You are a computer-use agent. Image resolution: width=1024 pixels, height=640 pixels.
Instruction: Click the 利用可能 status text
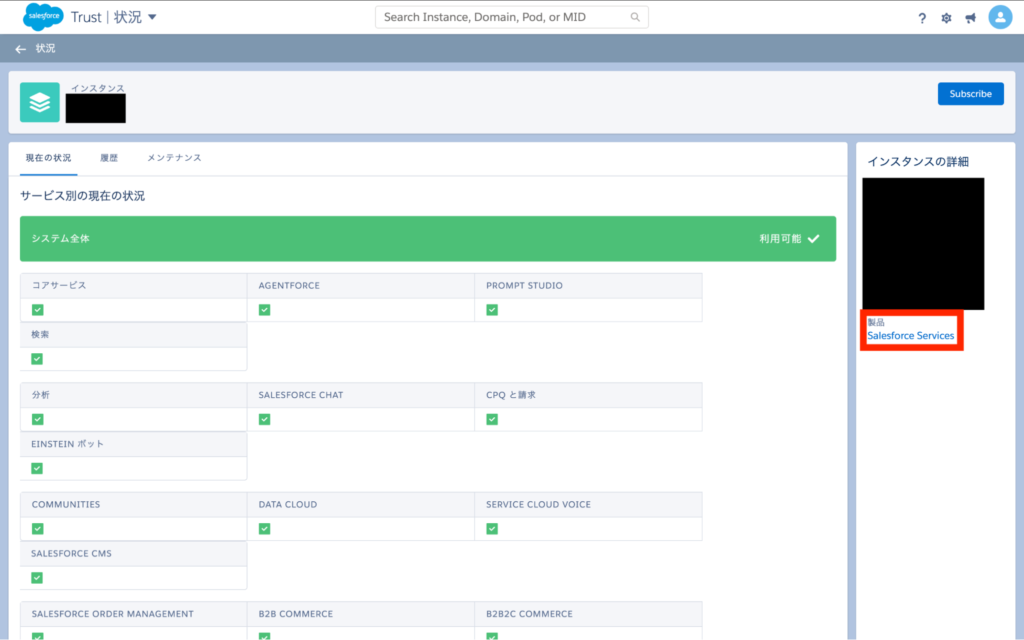pos(780,239)
